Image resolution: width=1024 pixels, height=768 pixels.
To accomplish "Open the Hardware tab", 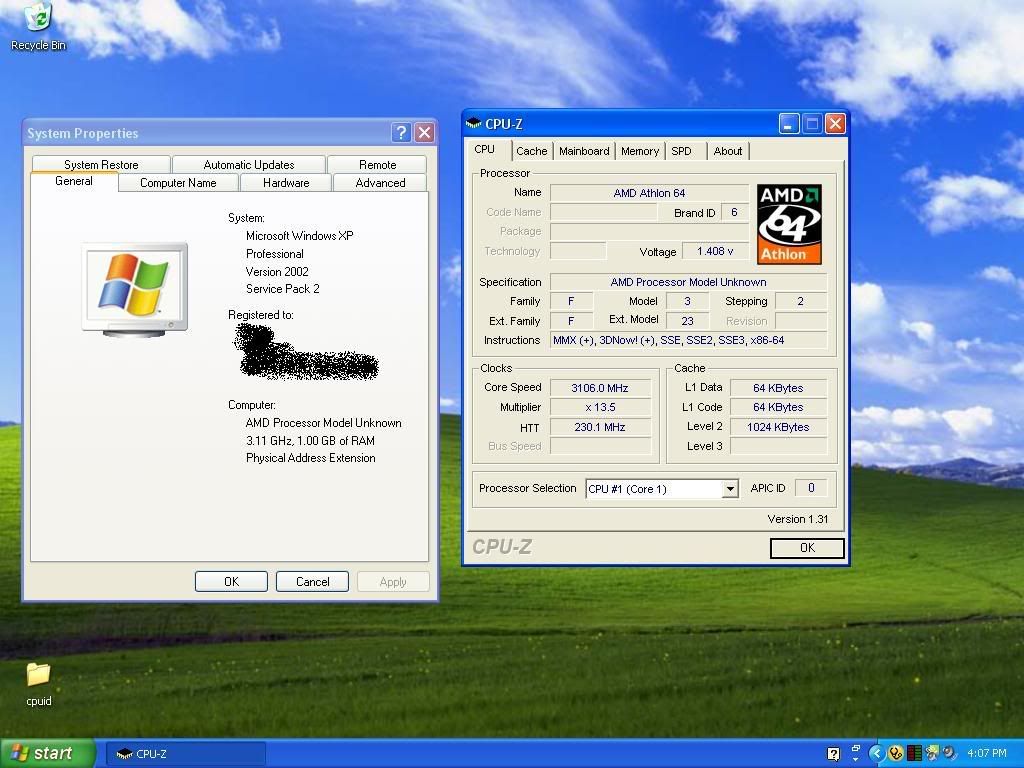I will pos(286,183).
